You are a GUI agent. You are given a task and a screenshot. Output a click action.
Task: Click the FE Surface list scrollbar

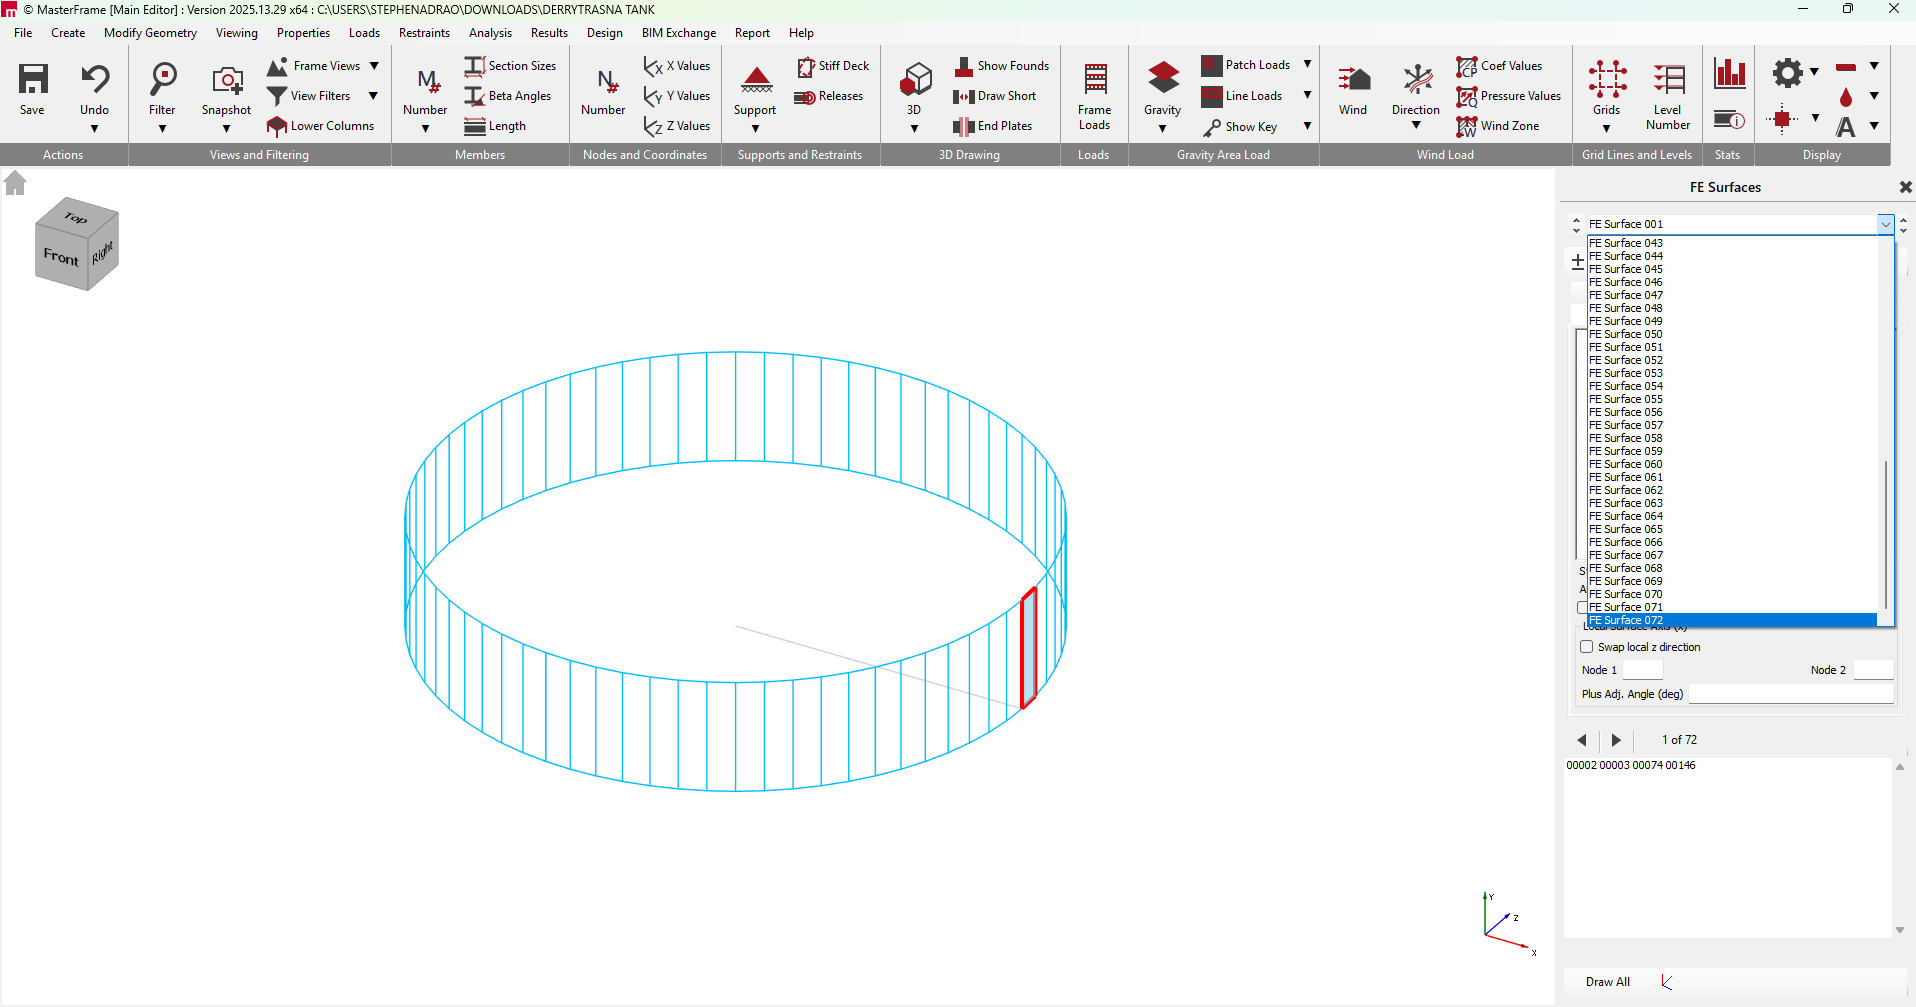tap(1886, 530)
